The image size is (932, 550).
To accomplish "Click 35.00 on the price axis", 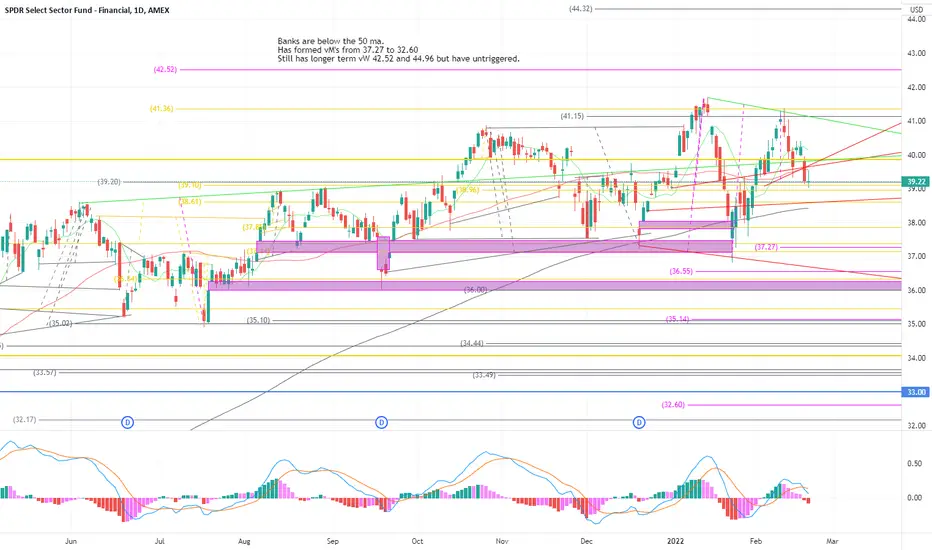I will (916, 325).
